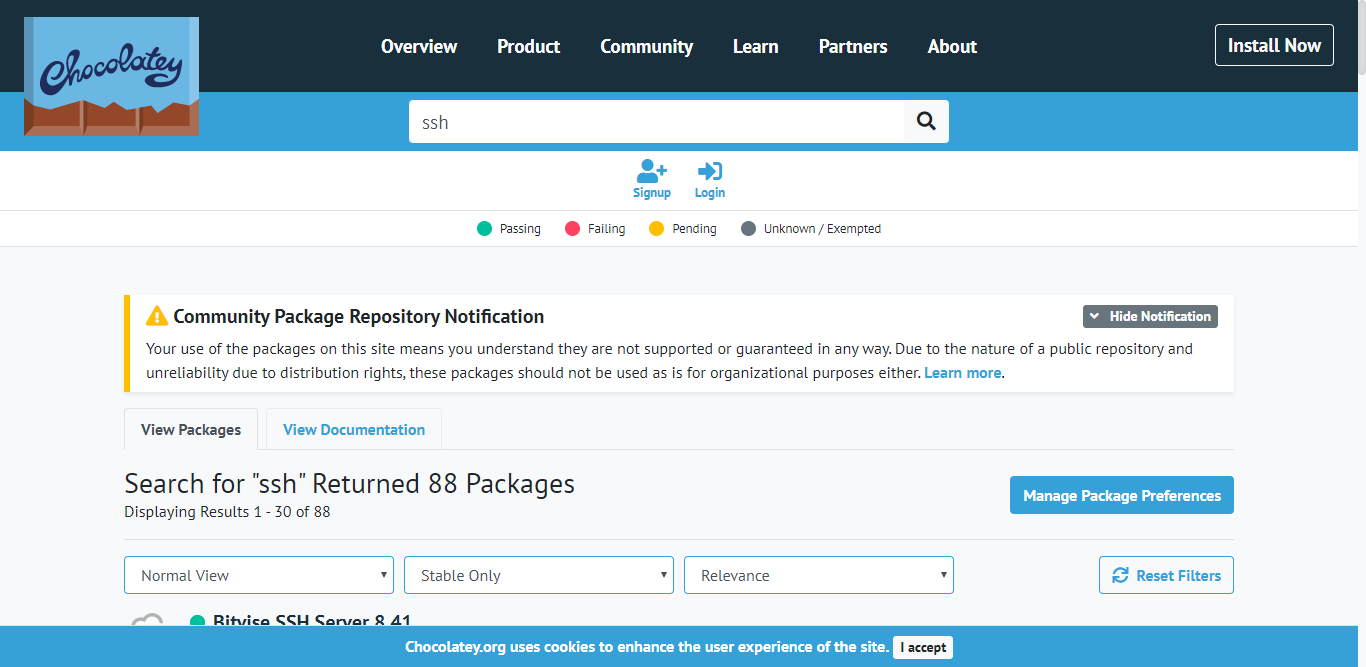Click the magnifier search button

pyautogui.click(x=926, y=122)
